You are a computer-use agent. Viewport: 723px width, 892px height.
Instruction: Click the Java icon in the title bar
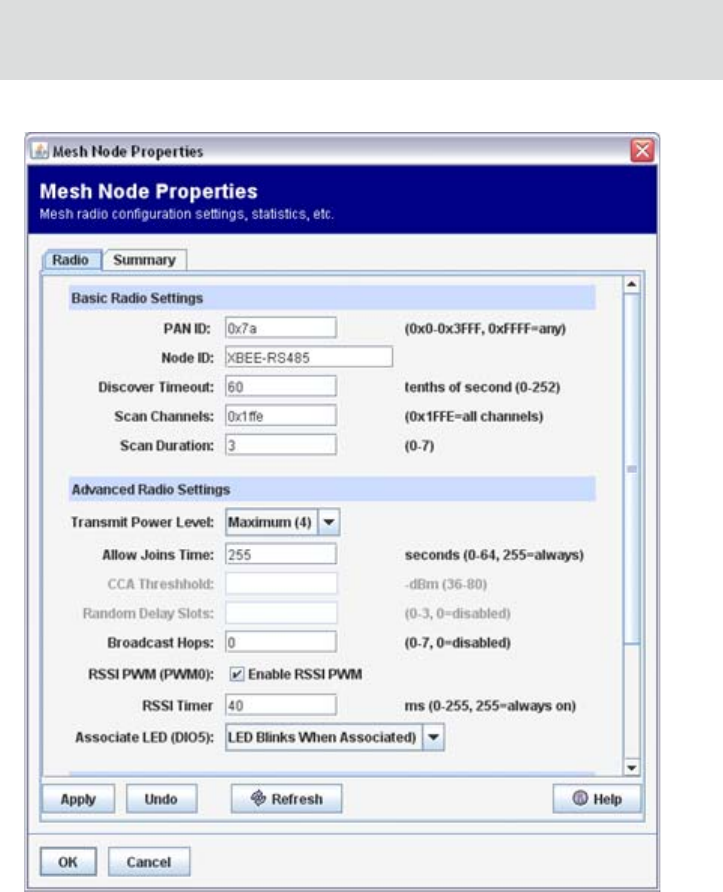coord(40,151)
